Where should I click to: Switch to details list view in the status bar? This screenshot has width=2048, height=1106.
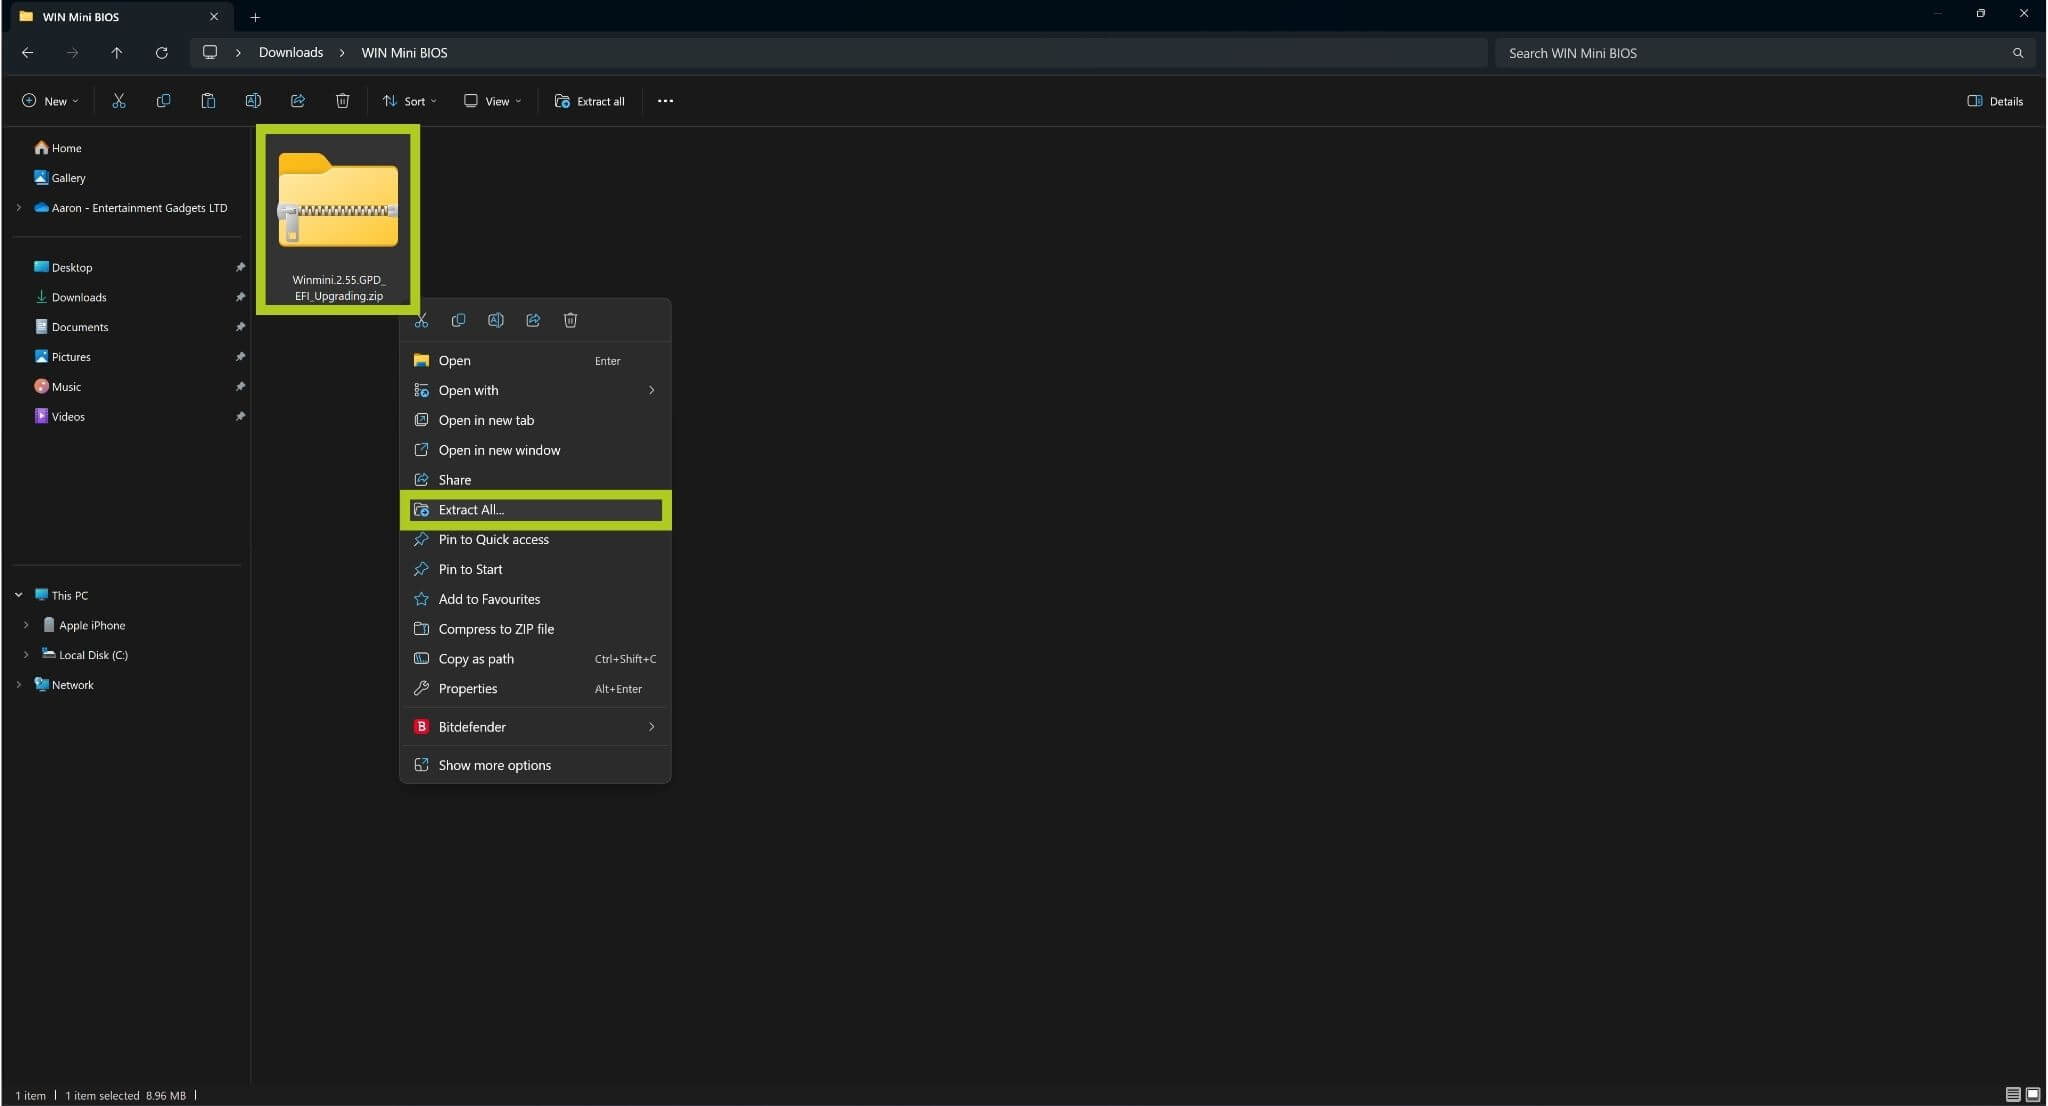click(x=2013, y=1095)
